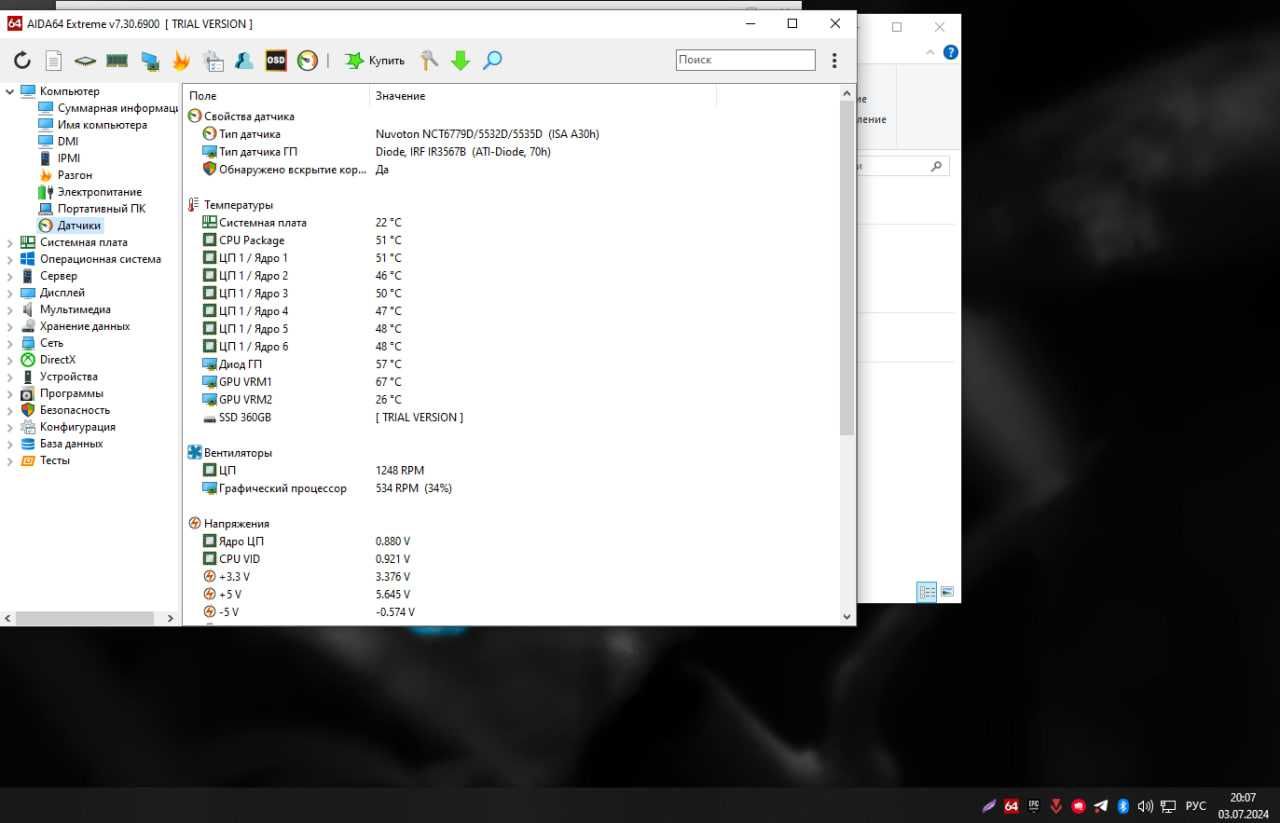
Task: Open the three-dot menu next to search
Action: (x=835, y=61)
